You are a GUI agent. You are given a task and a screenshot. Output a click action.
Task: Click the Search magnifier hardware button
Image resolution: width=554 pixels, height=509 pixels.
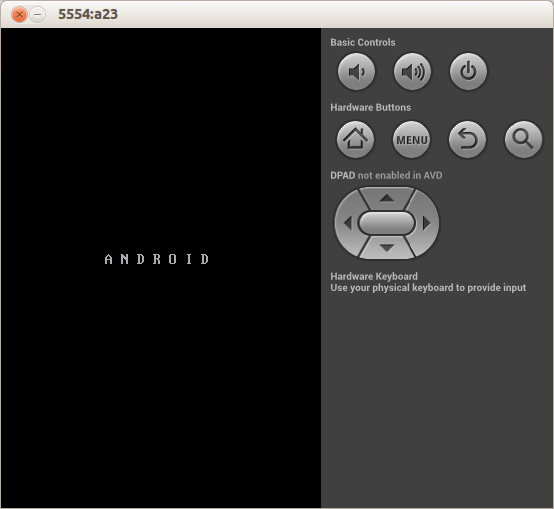pos(523,139)
